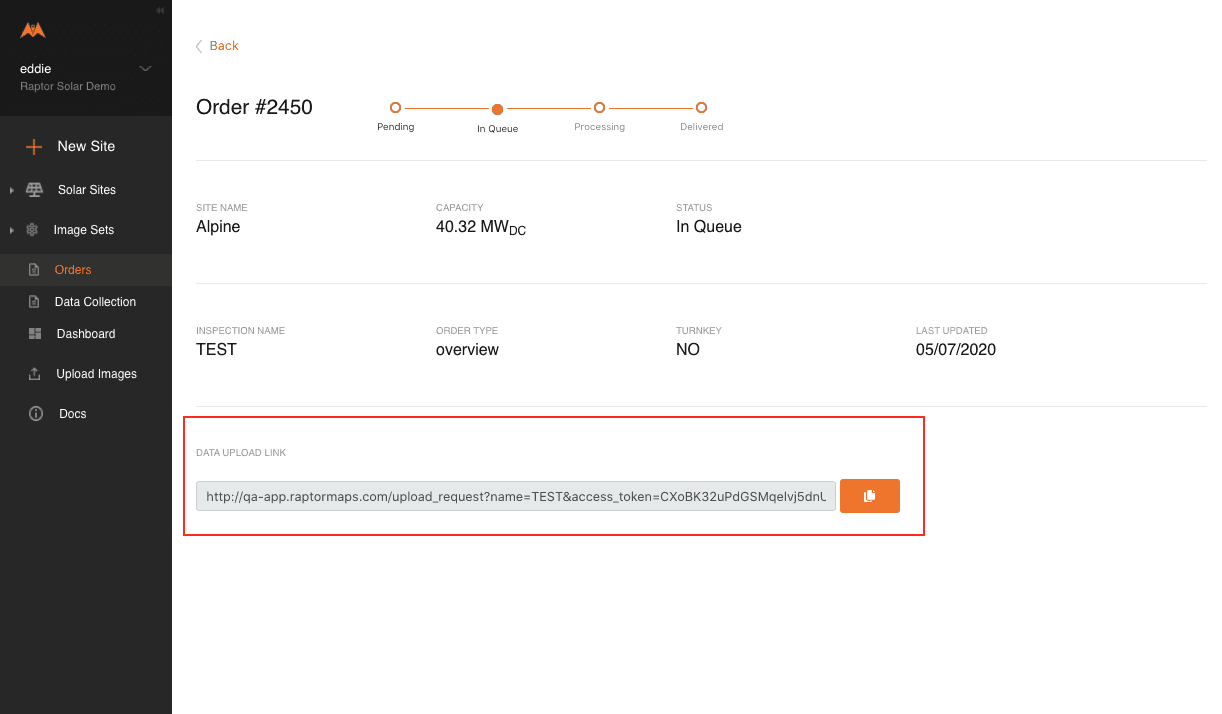1222x714 pixels.
Task: Expand the Image Sets tree arrow
Action: point(11,230)
